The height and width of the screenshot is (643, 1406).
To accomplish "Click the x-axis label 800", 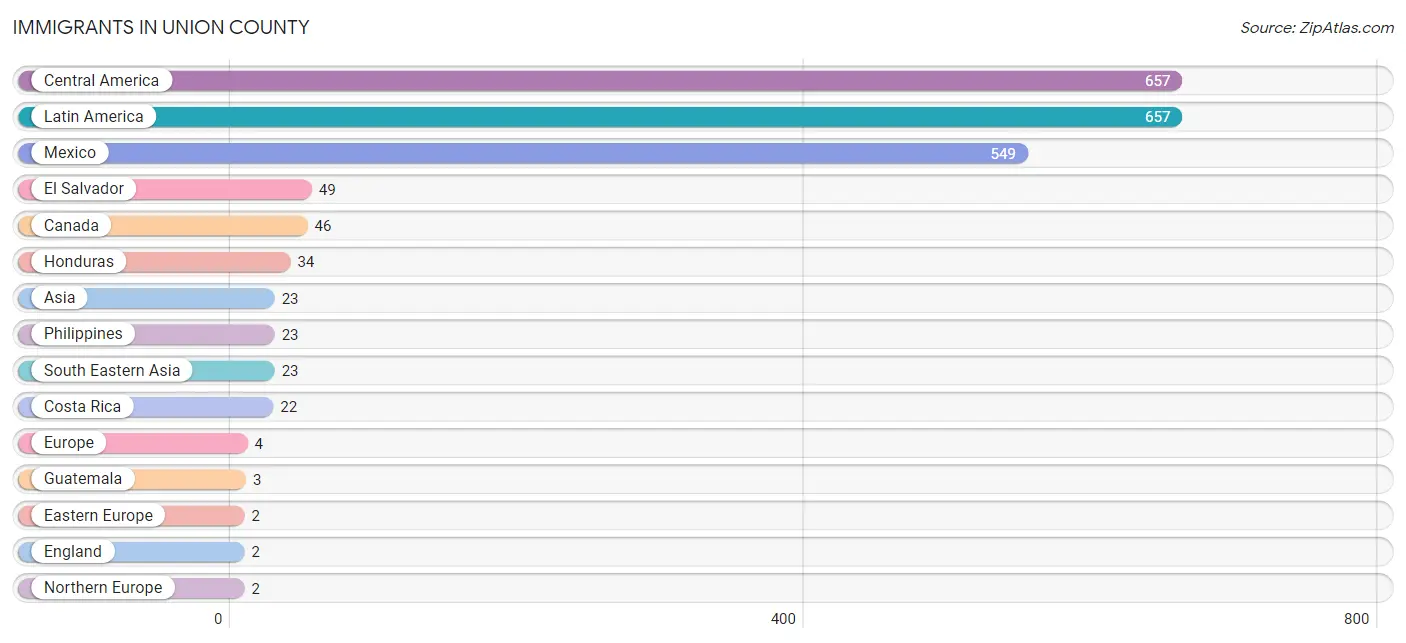I will click(1357, 619).
